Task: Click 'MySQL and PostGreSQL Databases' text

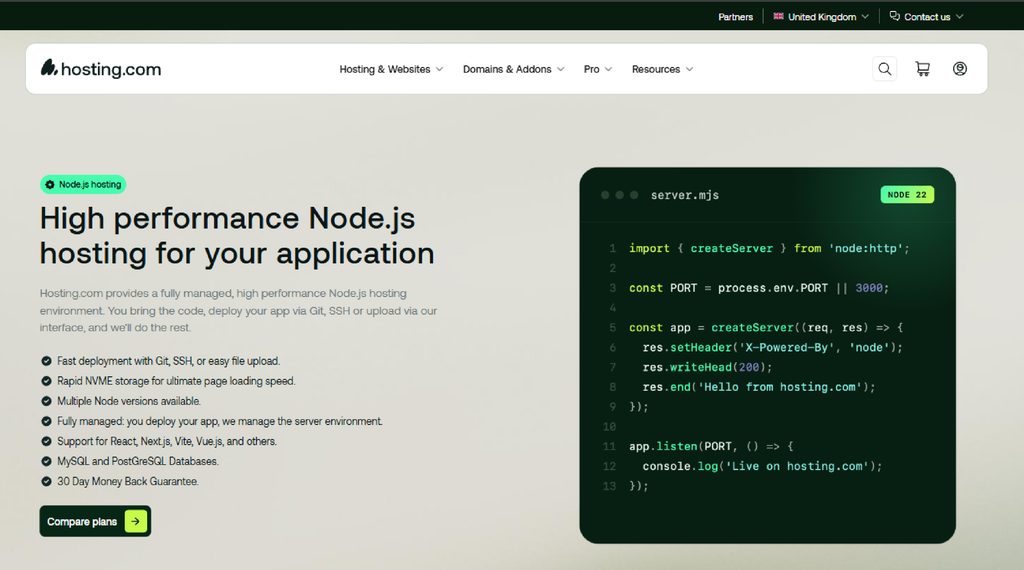Action: click(138, 461)
